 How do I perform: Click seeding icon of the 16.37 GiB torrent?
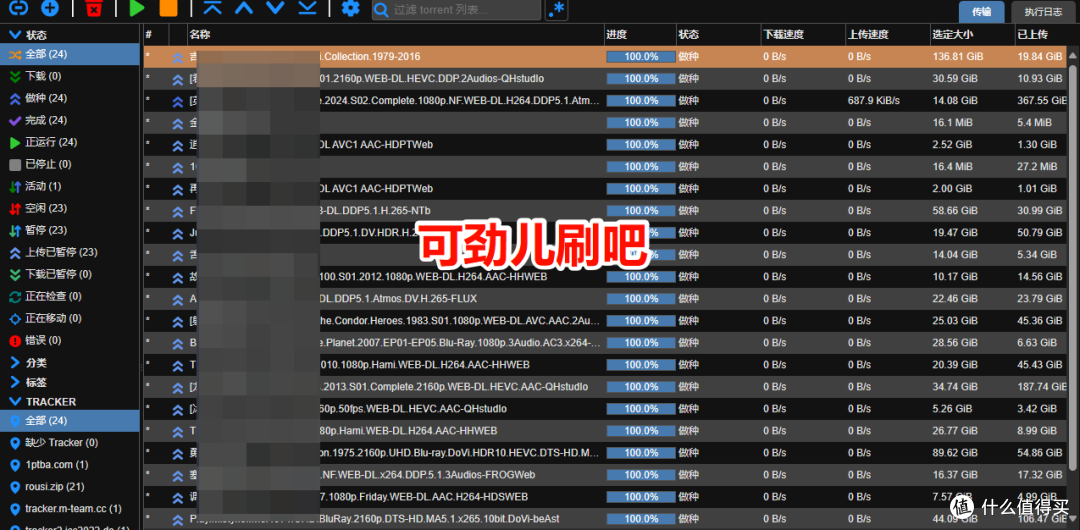tap(178, 475)
